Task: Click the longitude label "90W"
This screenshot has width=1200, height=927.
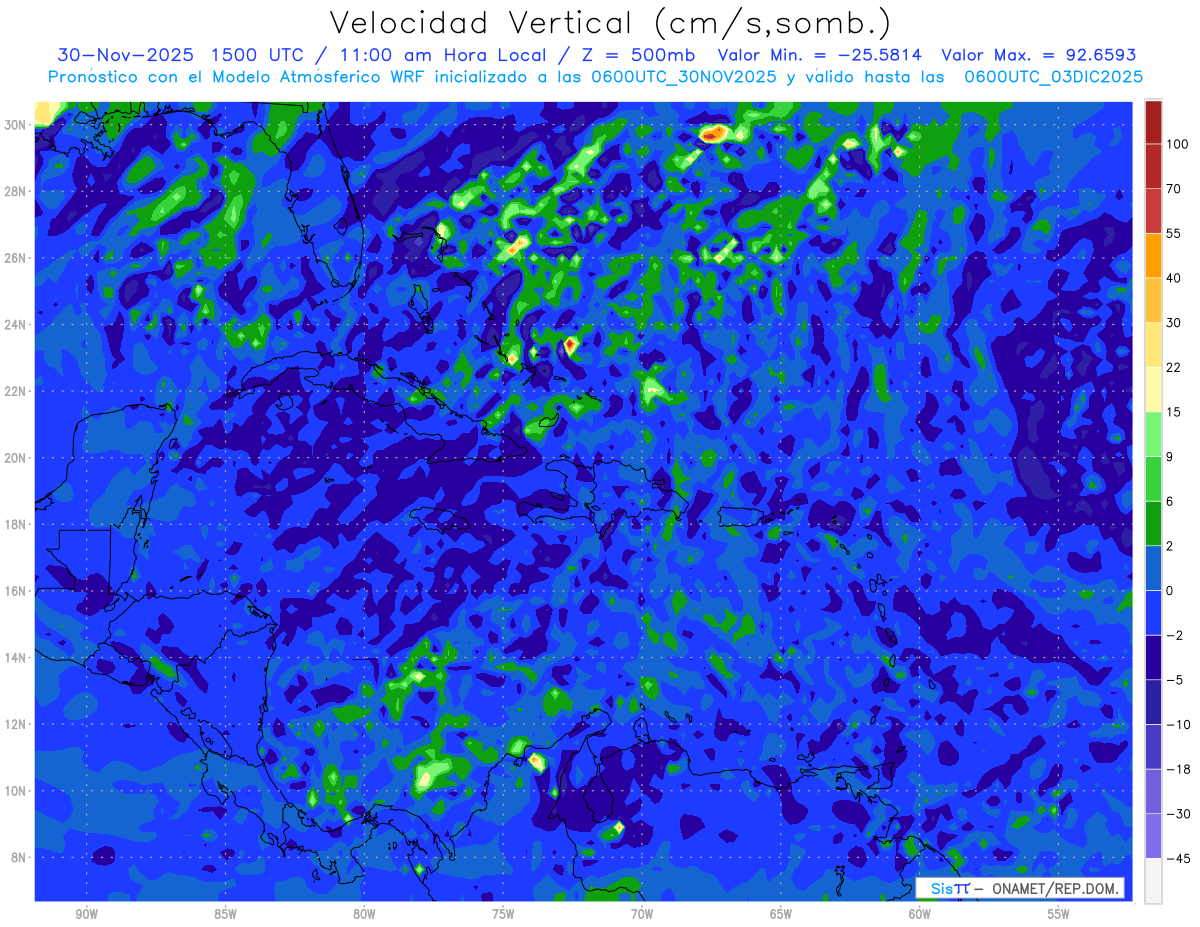Action: tap(86, 914)
